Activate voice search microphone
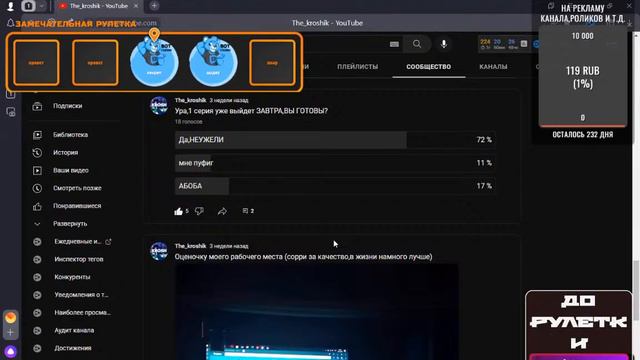This screenshot has width=640, height=360. (x=444, y=44)
